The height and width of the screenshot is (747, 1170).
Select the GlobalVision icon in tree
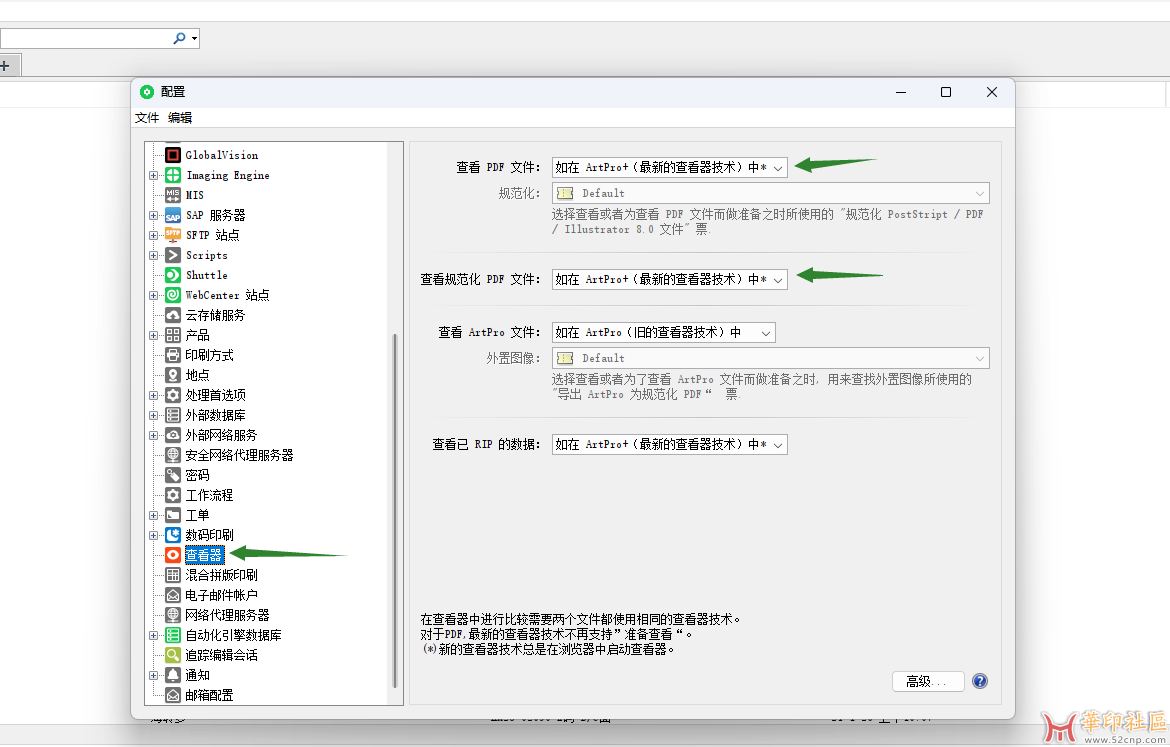173,155
